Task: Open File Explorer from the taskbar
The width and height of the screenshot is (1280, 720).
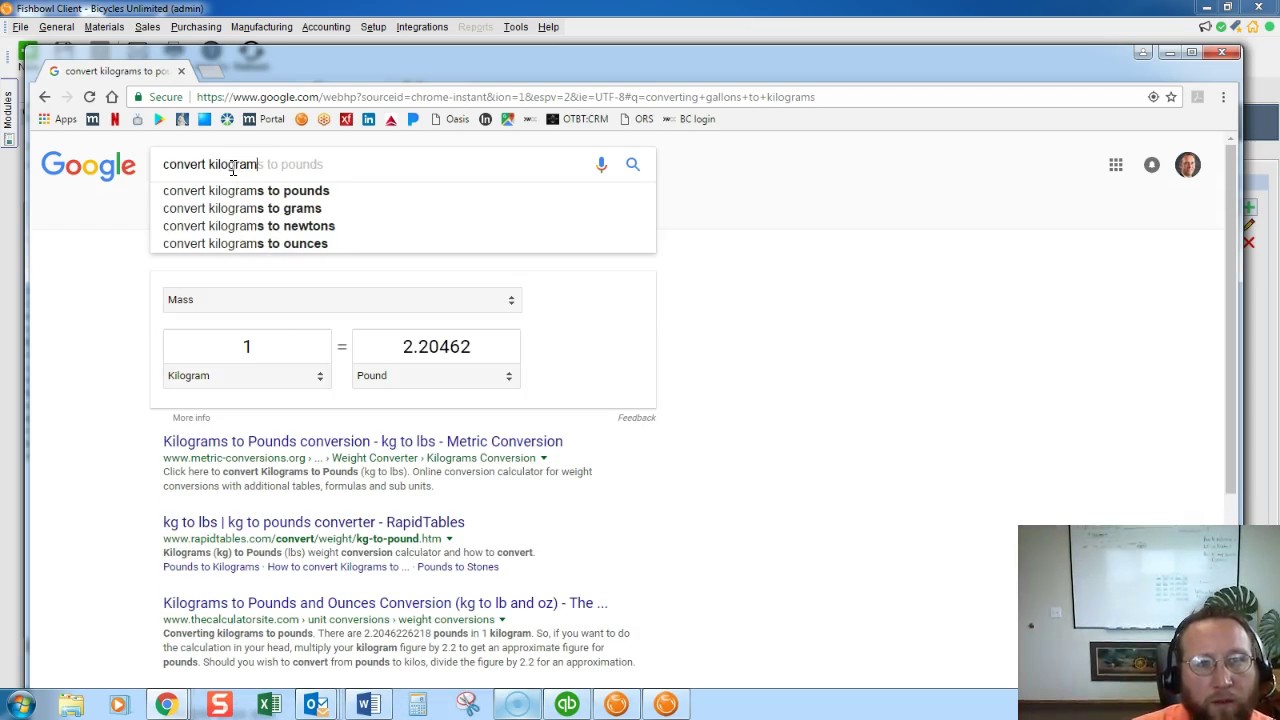Action: coord(71,704)
